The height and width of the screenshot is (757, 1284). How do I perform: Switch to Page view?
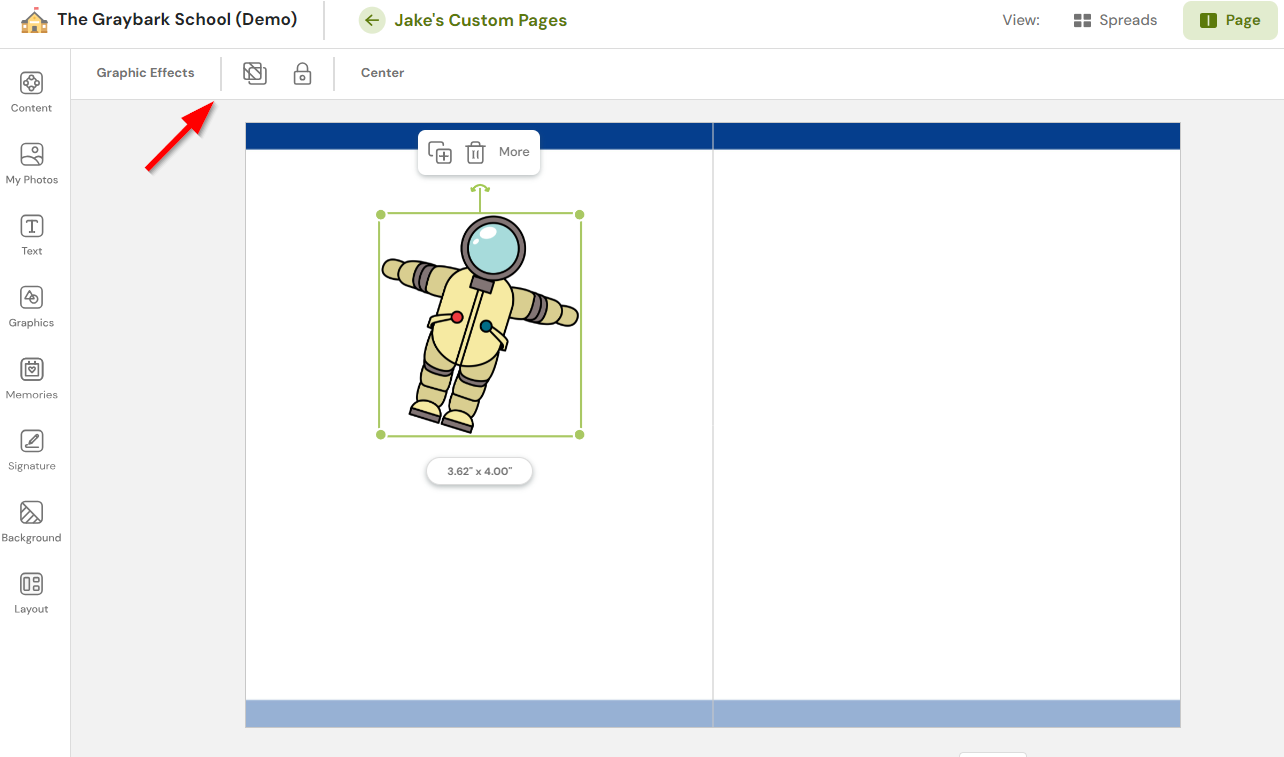[x=1230, y=19]
